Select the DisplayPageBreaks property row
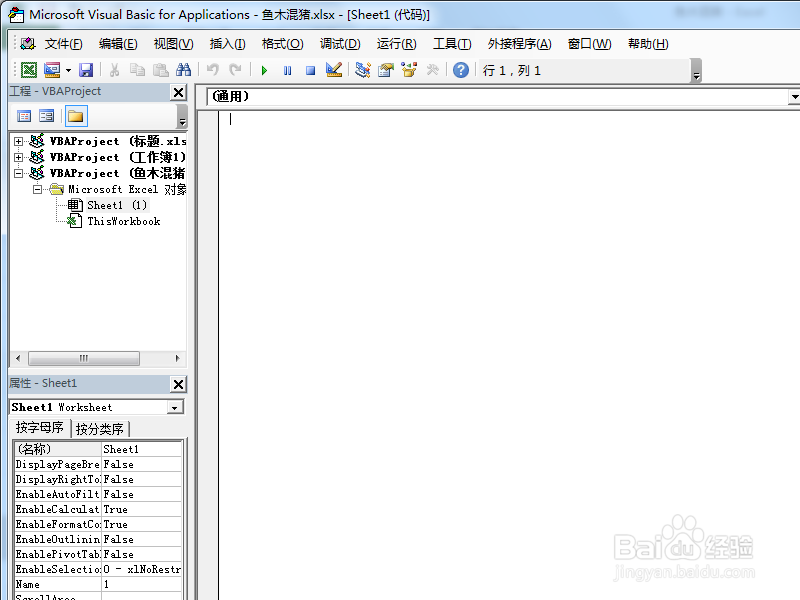Viewport: 800px width, 600px height. pos(98,464)
